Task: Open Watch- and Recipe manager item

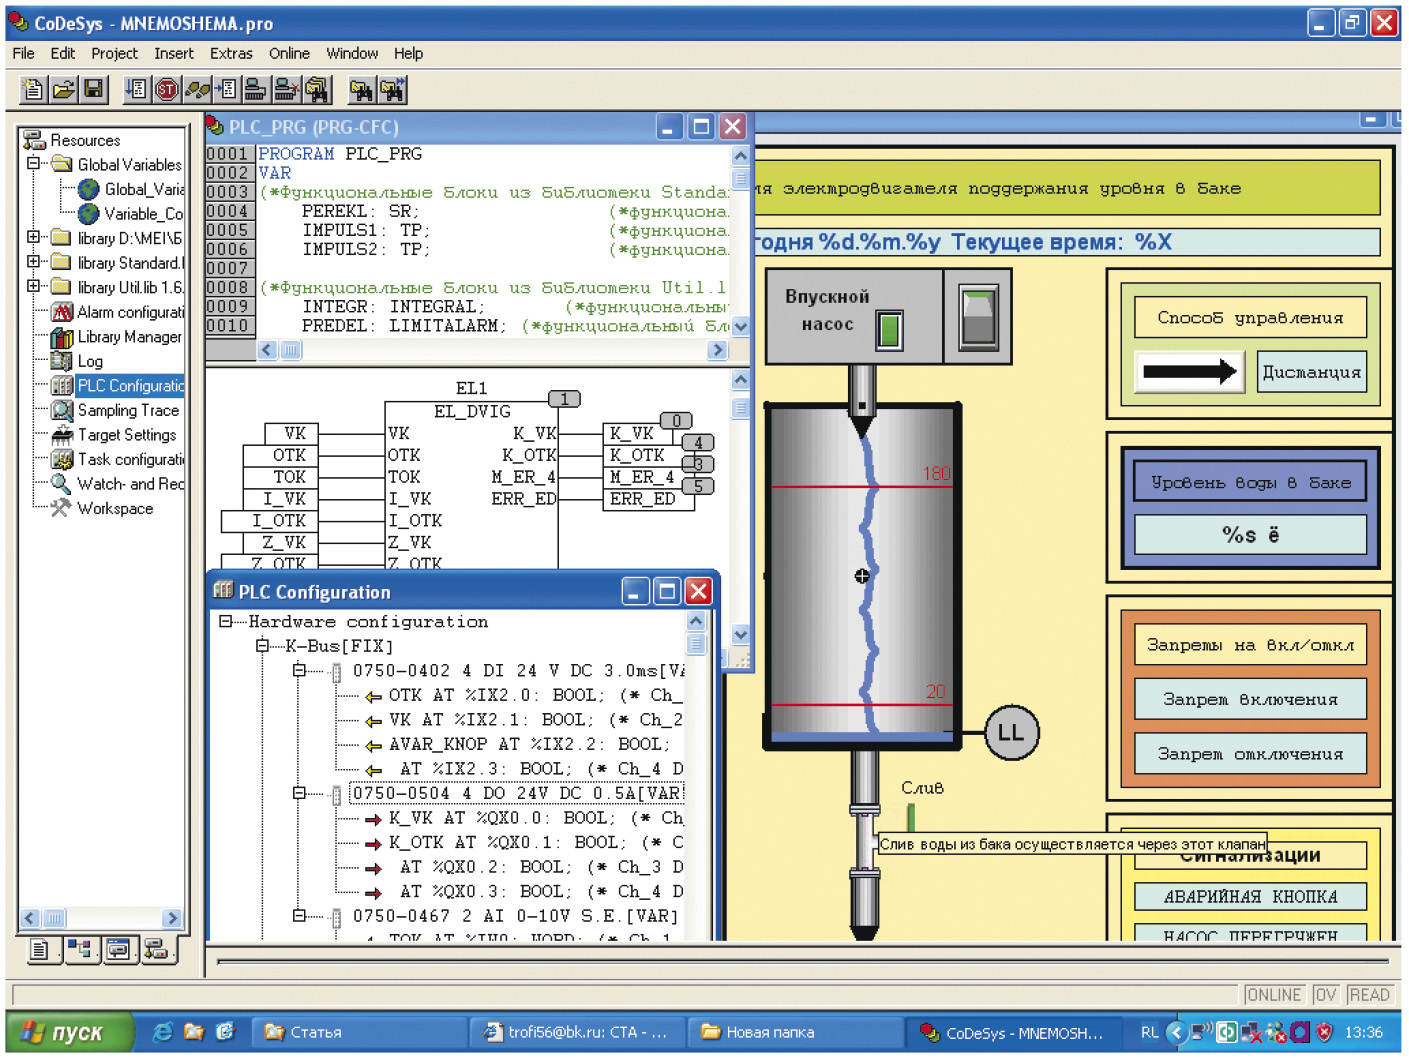Action: tap(117, 484)
